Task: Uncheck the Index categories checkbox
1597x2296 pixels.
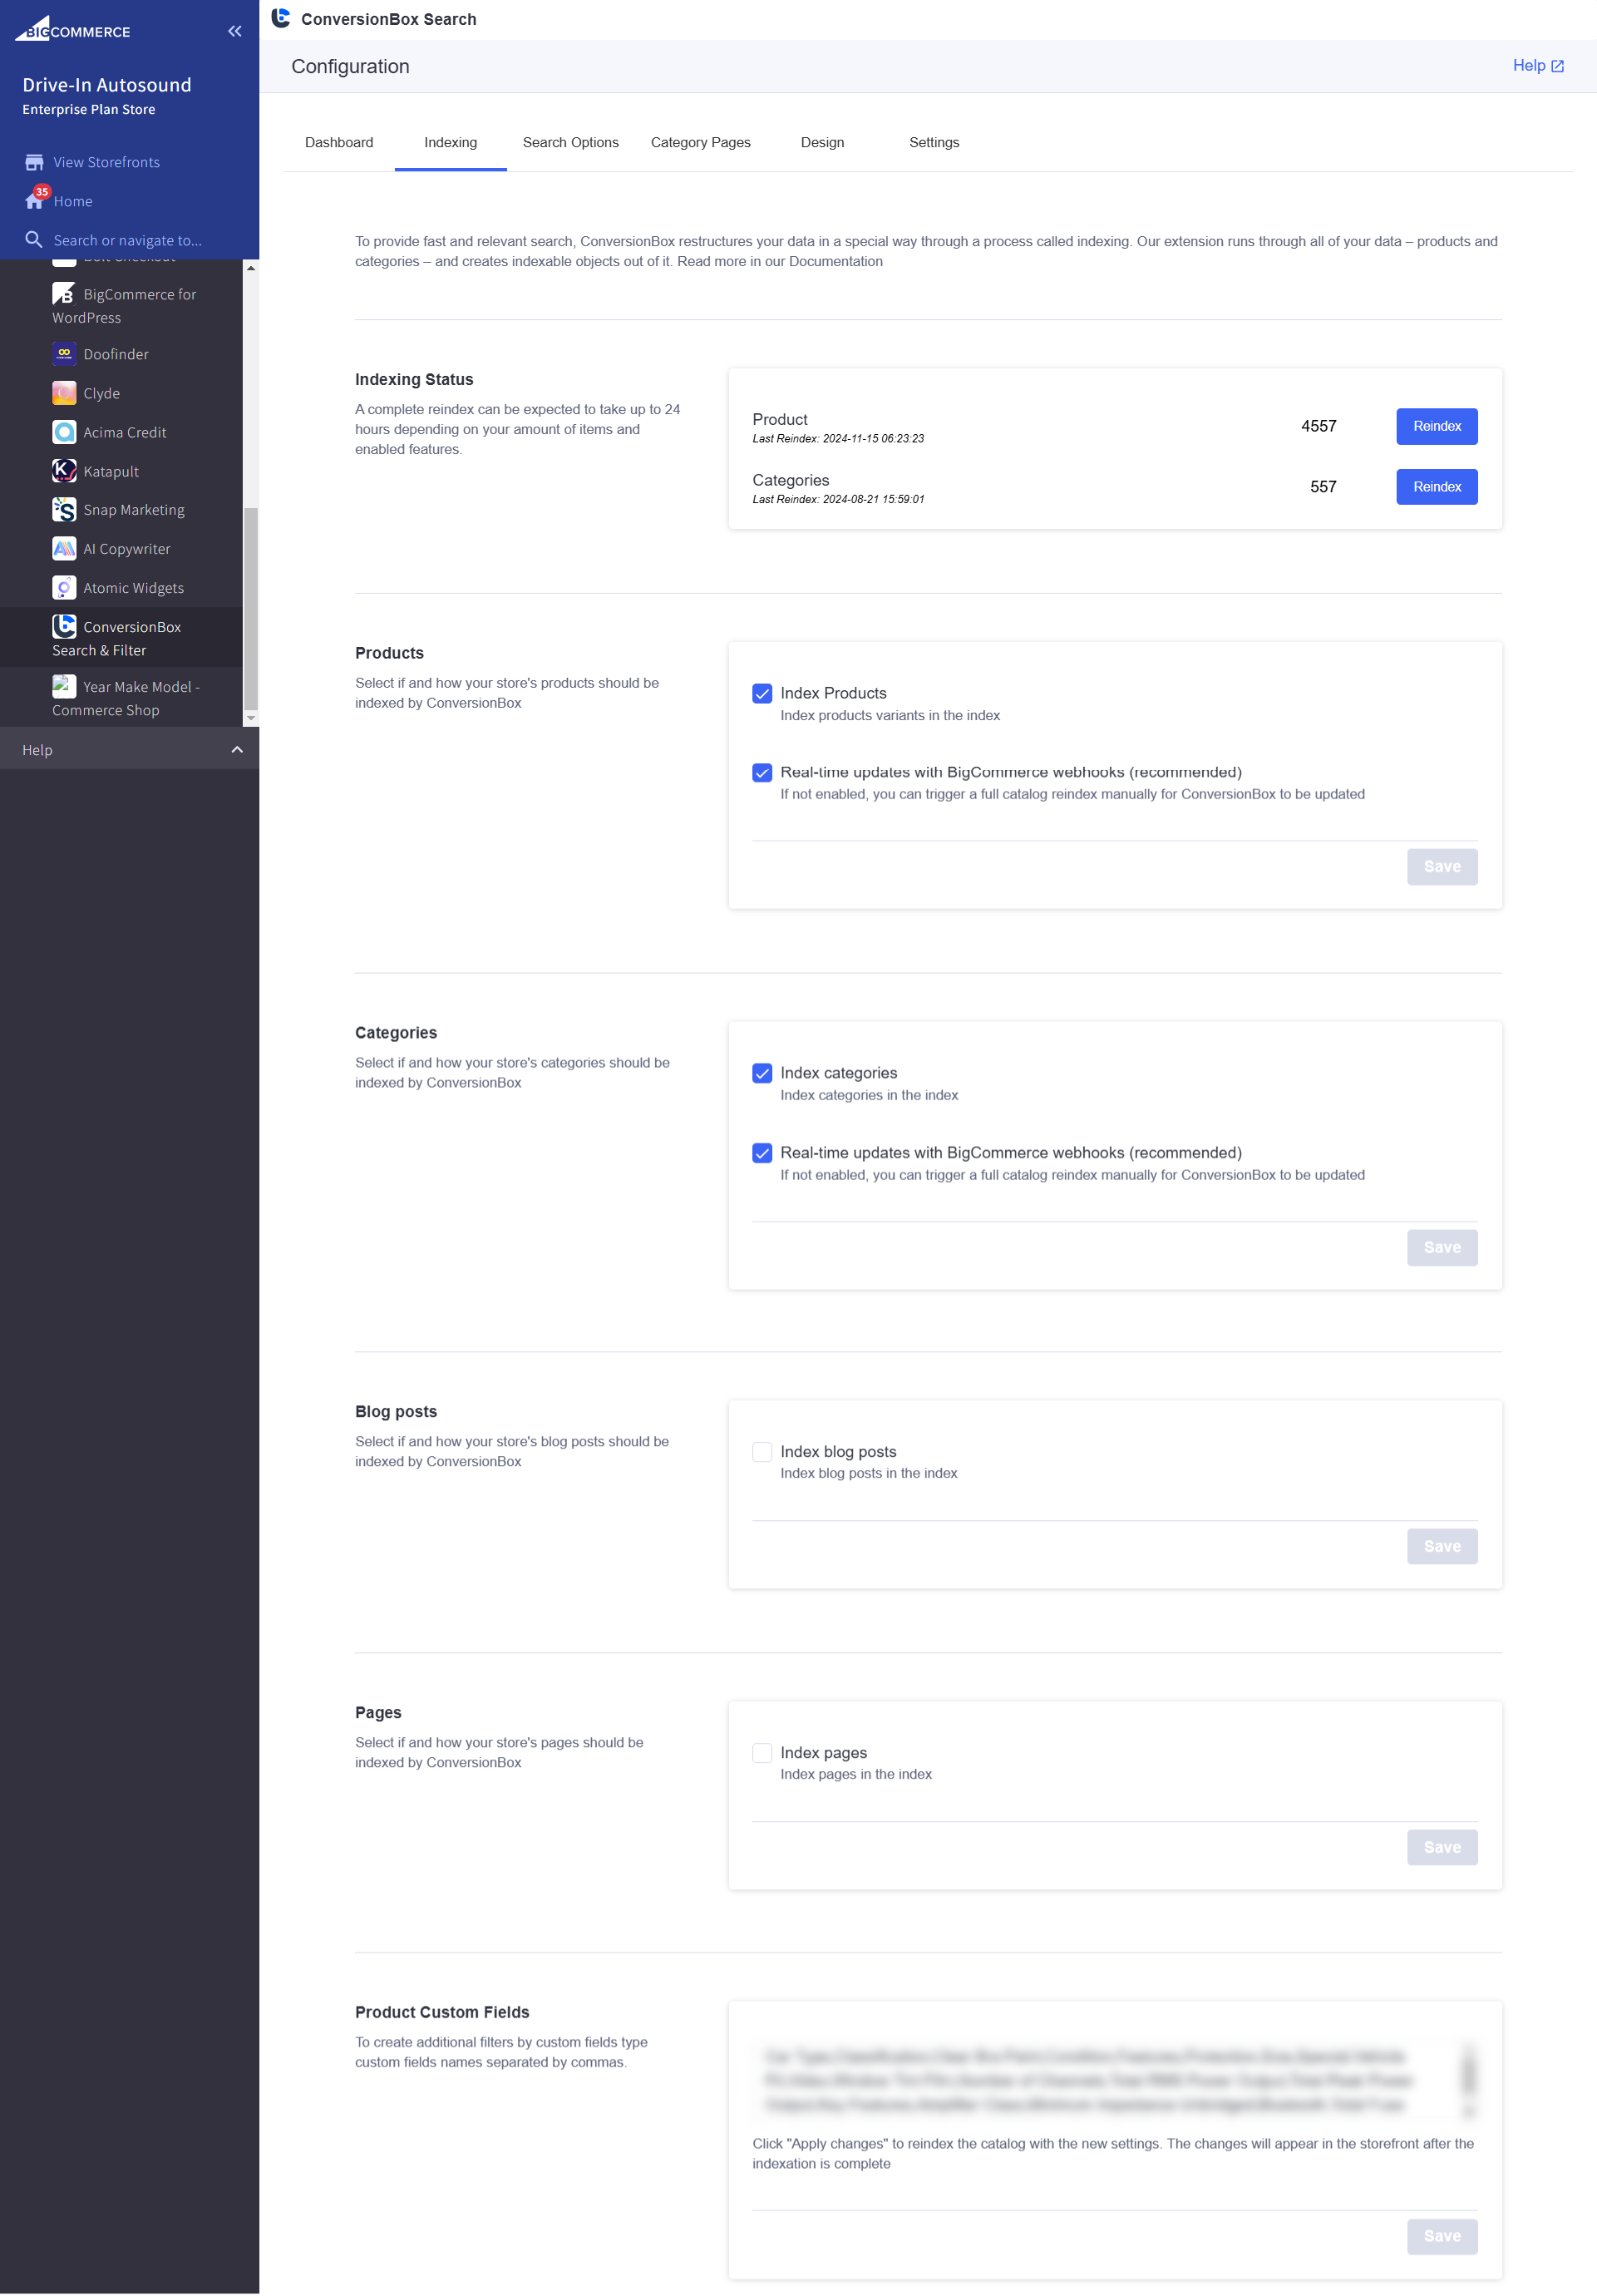Action: click(762, 1073)
